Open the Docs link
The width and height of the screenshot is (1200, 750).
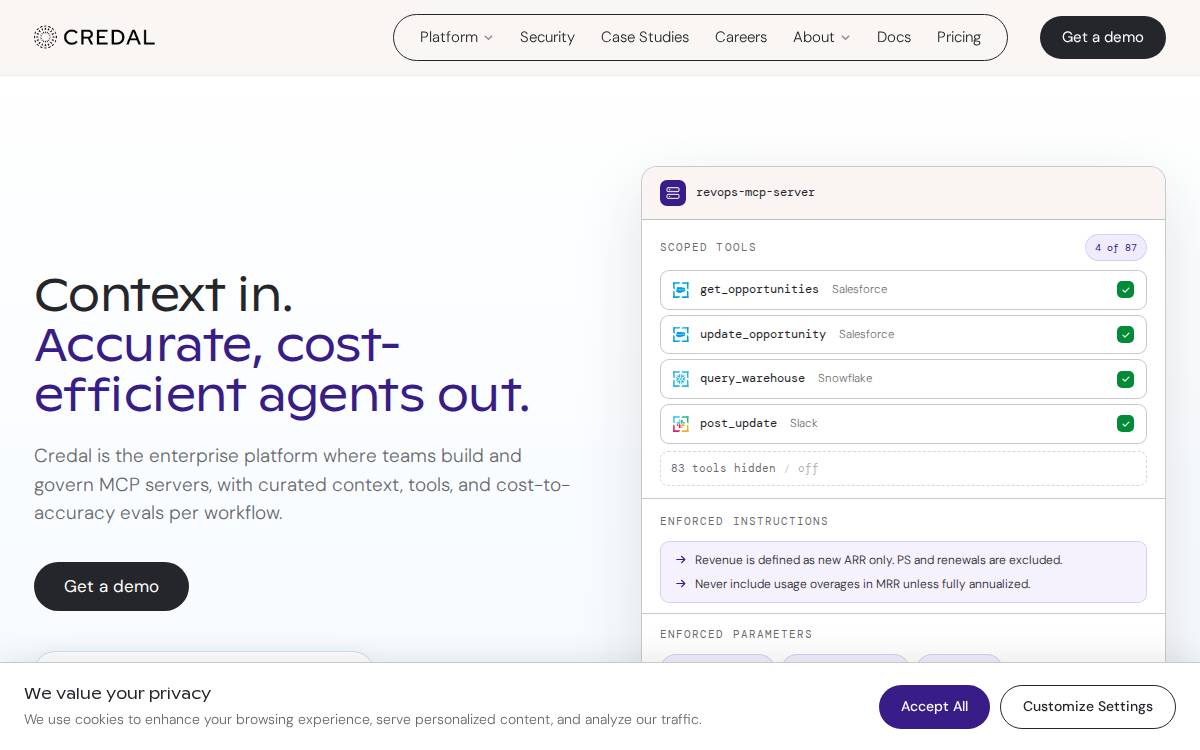coord(894,37)
